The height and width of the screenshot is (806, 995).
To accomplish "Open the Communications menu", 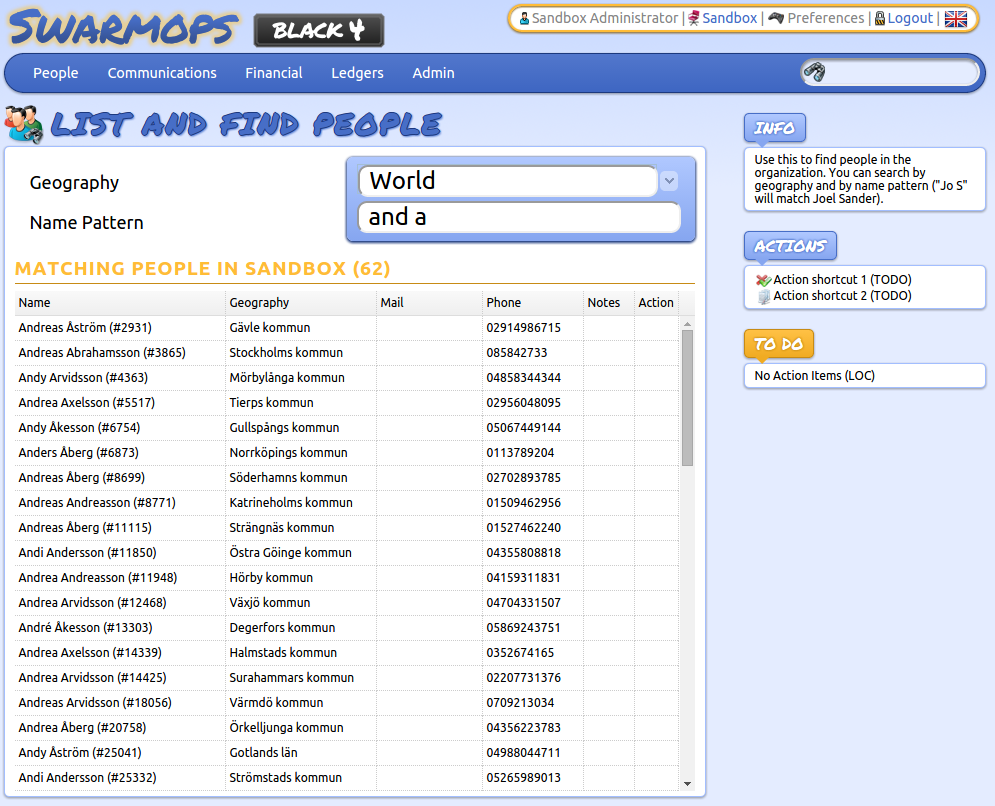I will [x=162, y=73].
